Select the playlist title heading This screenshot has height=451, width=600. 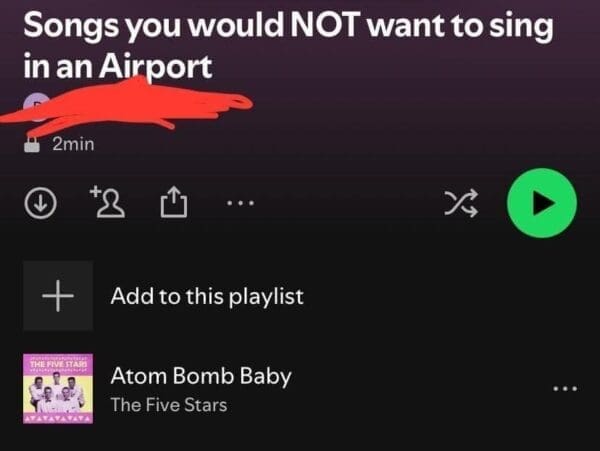tap(288, 45)
